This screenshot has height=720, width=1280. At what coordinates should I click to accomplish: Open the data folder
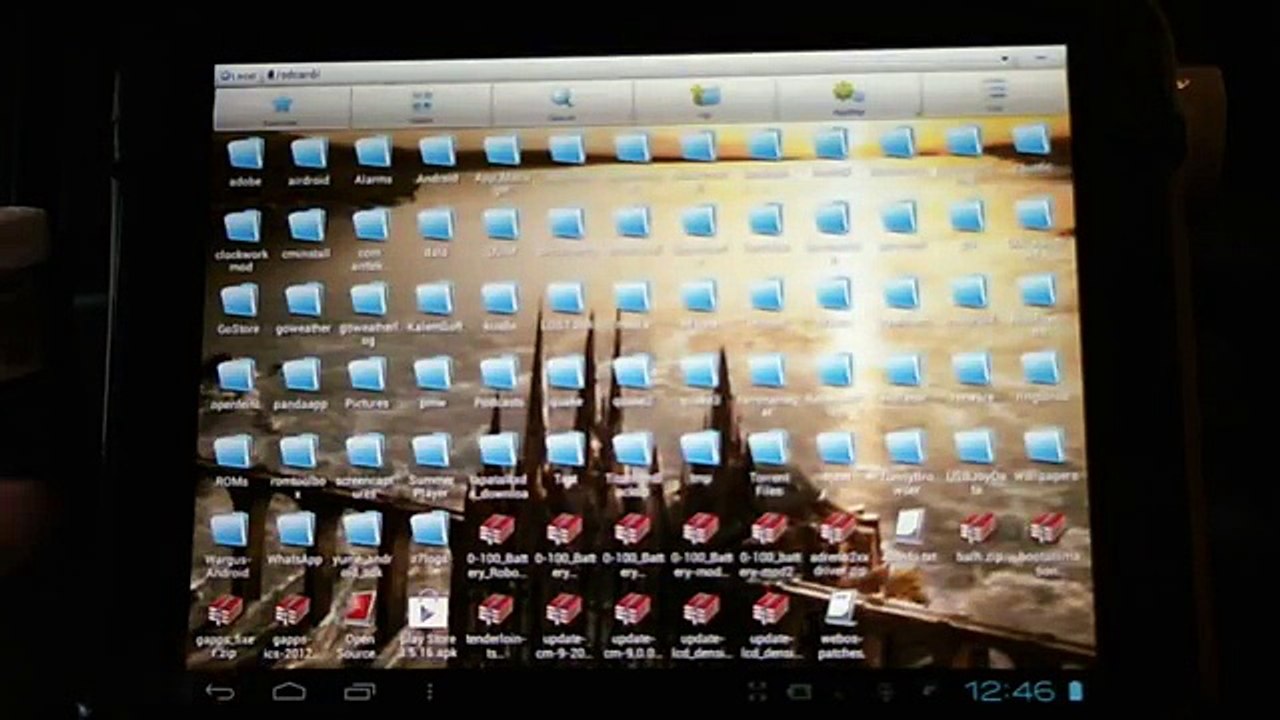pyautogui.click(x=435, y=233)
